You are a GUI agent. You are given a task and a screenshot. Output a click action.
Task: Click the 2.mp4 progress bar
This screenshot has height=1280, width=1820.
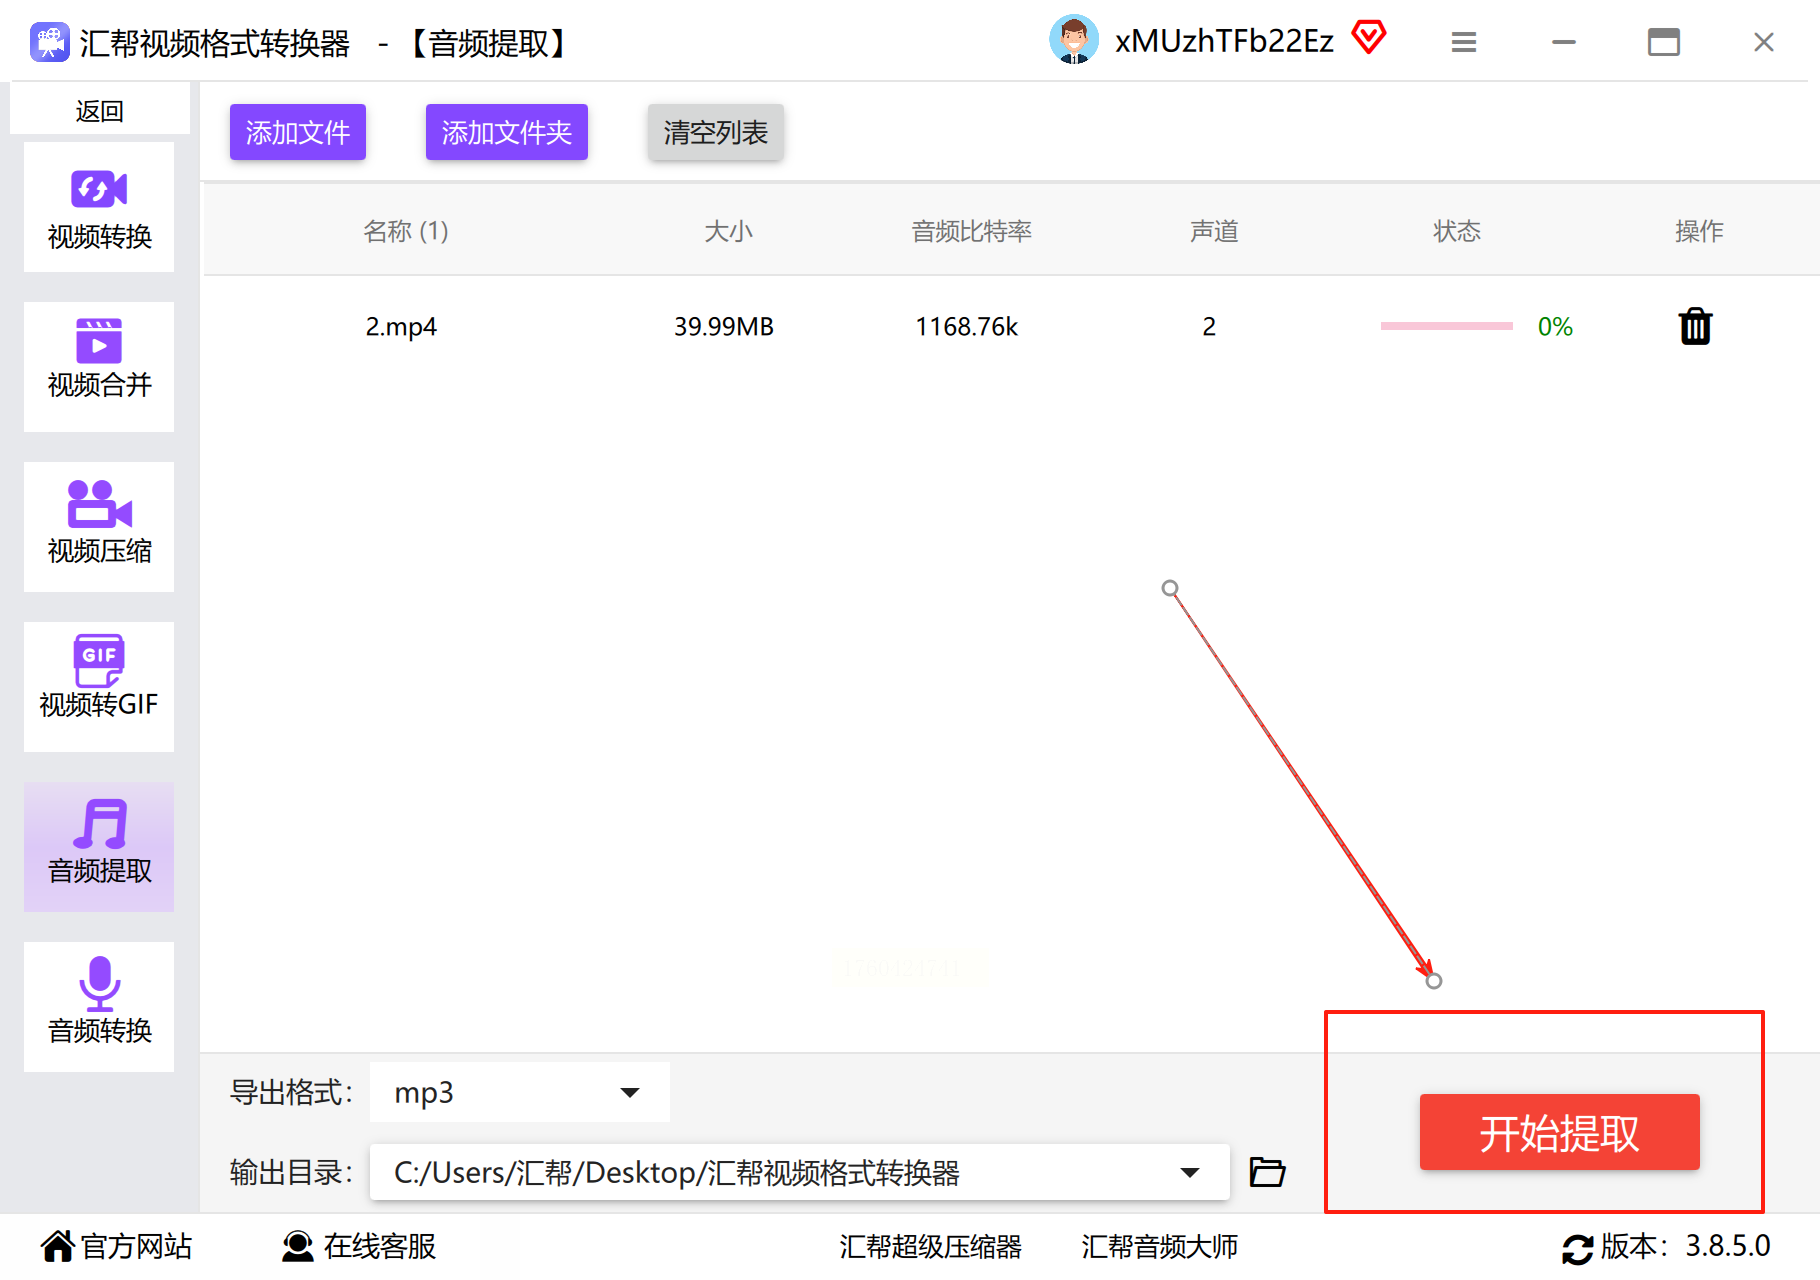[1447, 326]
